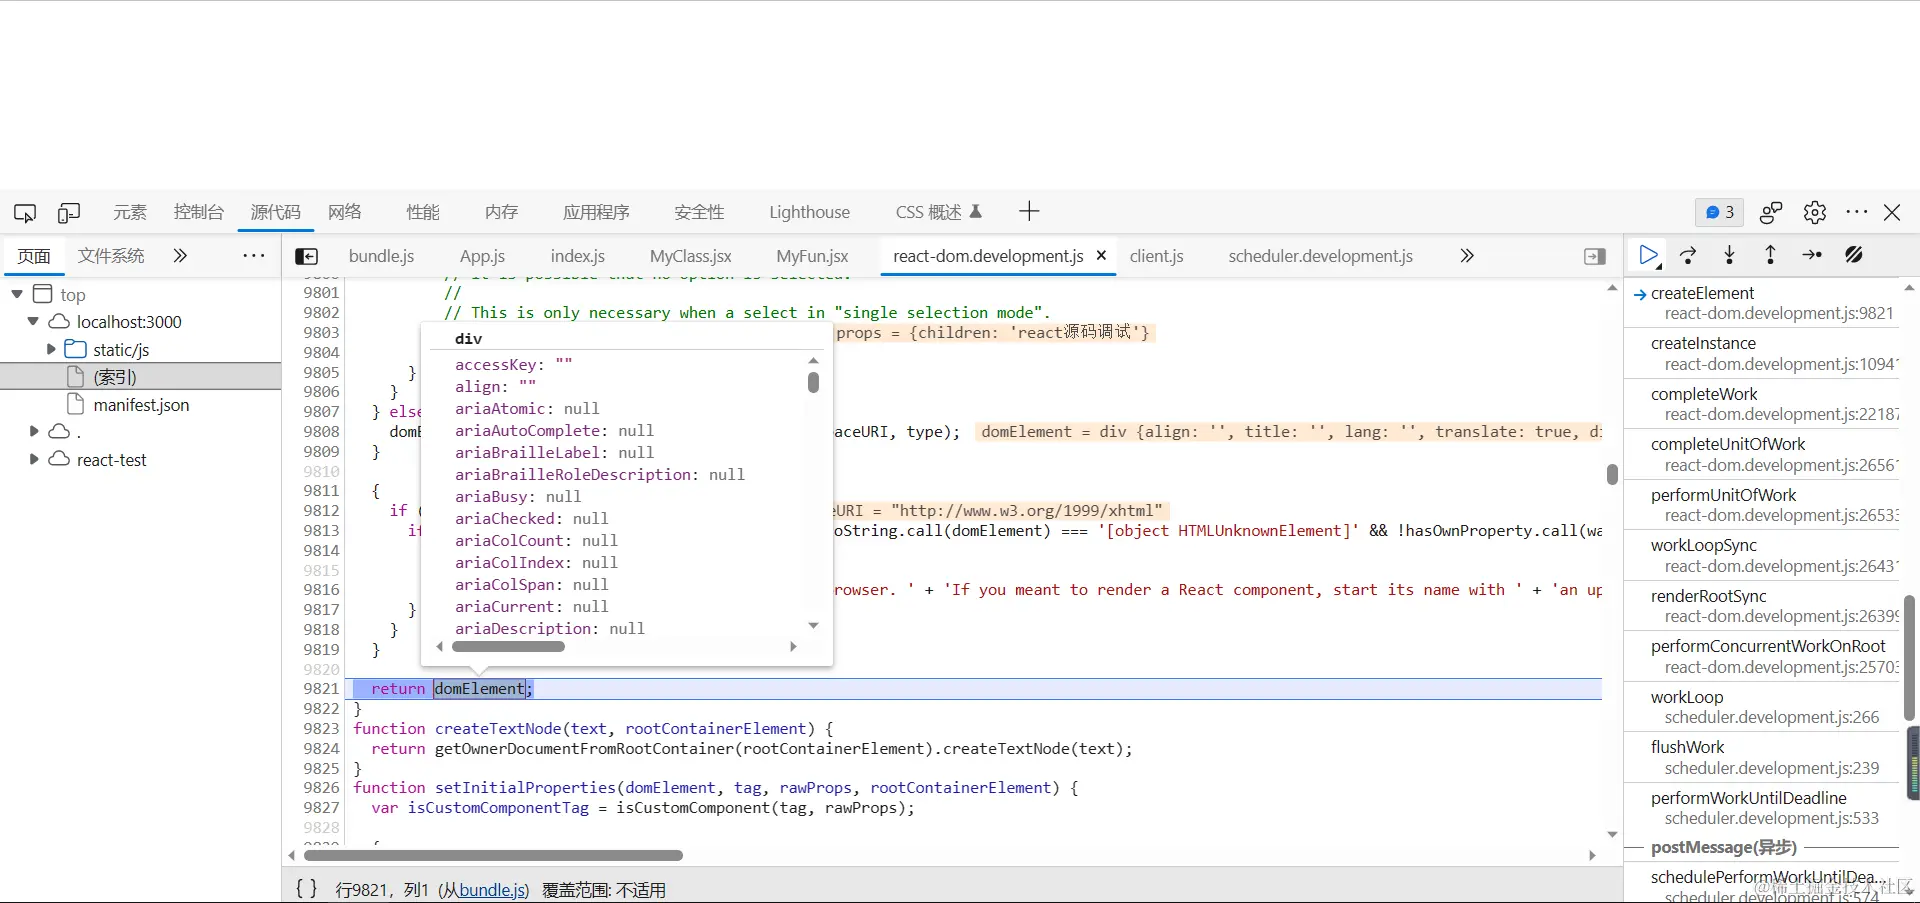Pretty-print source with braces icon

306,888
